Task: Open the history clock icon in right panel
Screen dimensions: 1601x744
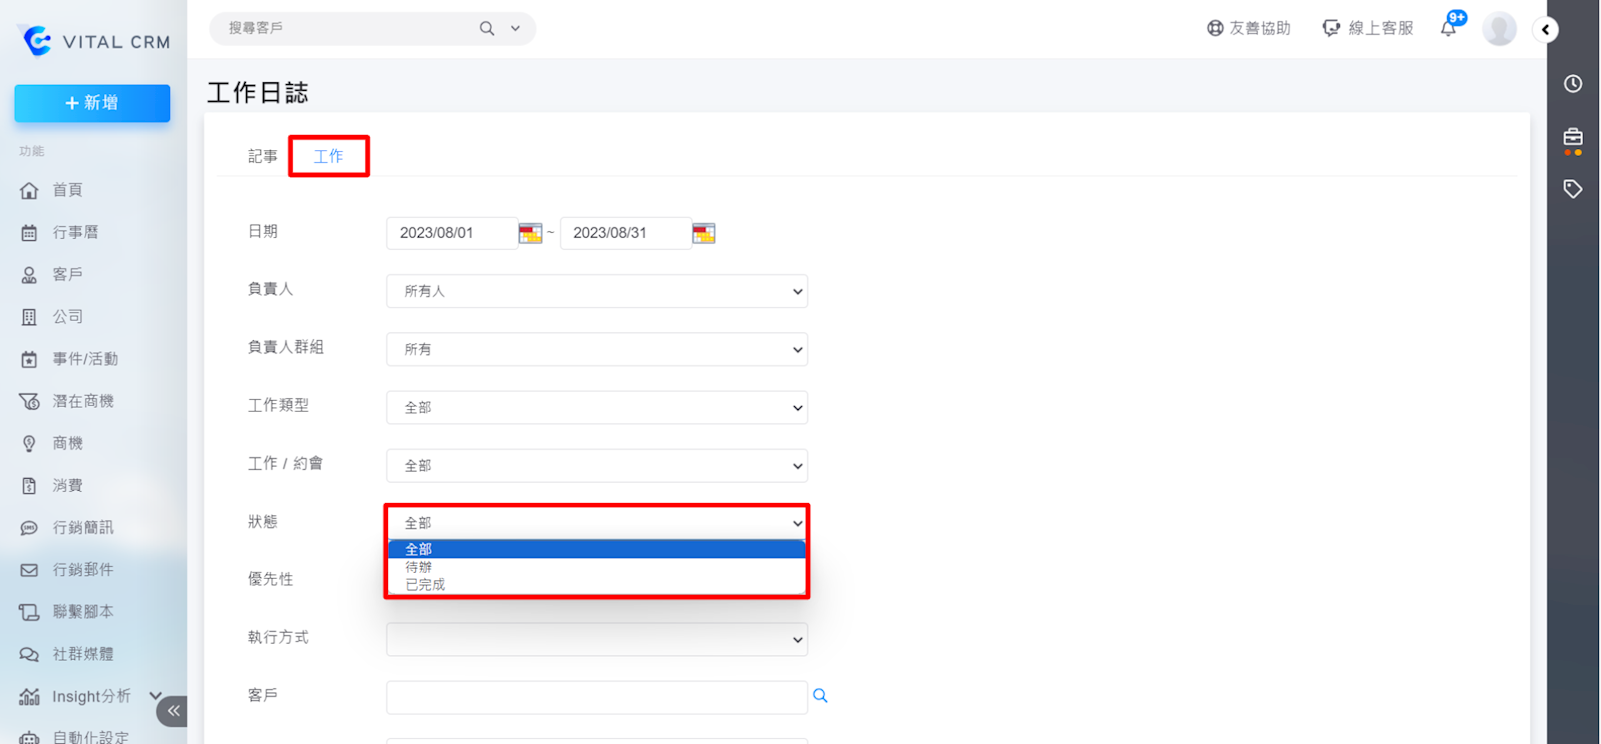Action: (x=1573, y=84)
